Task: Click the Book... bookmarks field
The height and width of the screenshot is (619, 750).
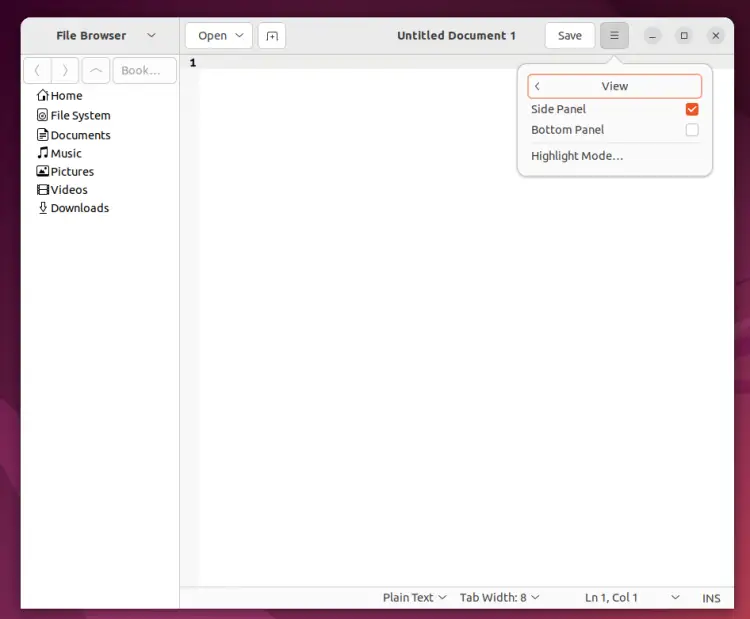Action: tap(144, 71)
